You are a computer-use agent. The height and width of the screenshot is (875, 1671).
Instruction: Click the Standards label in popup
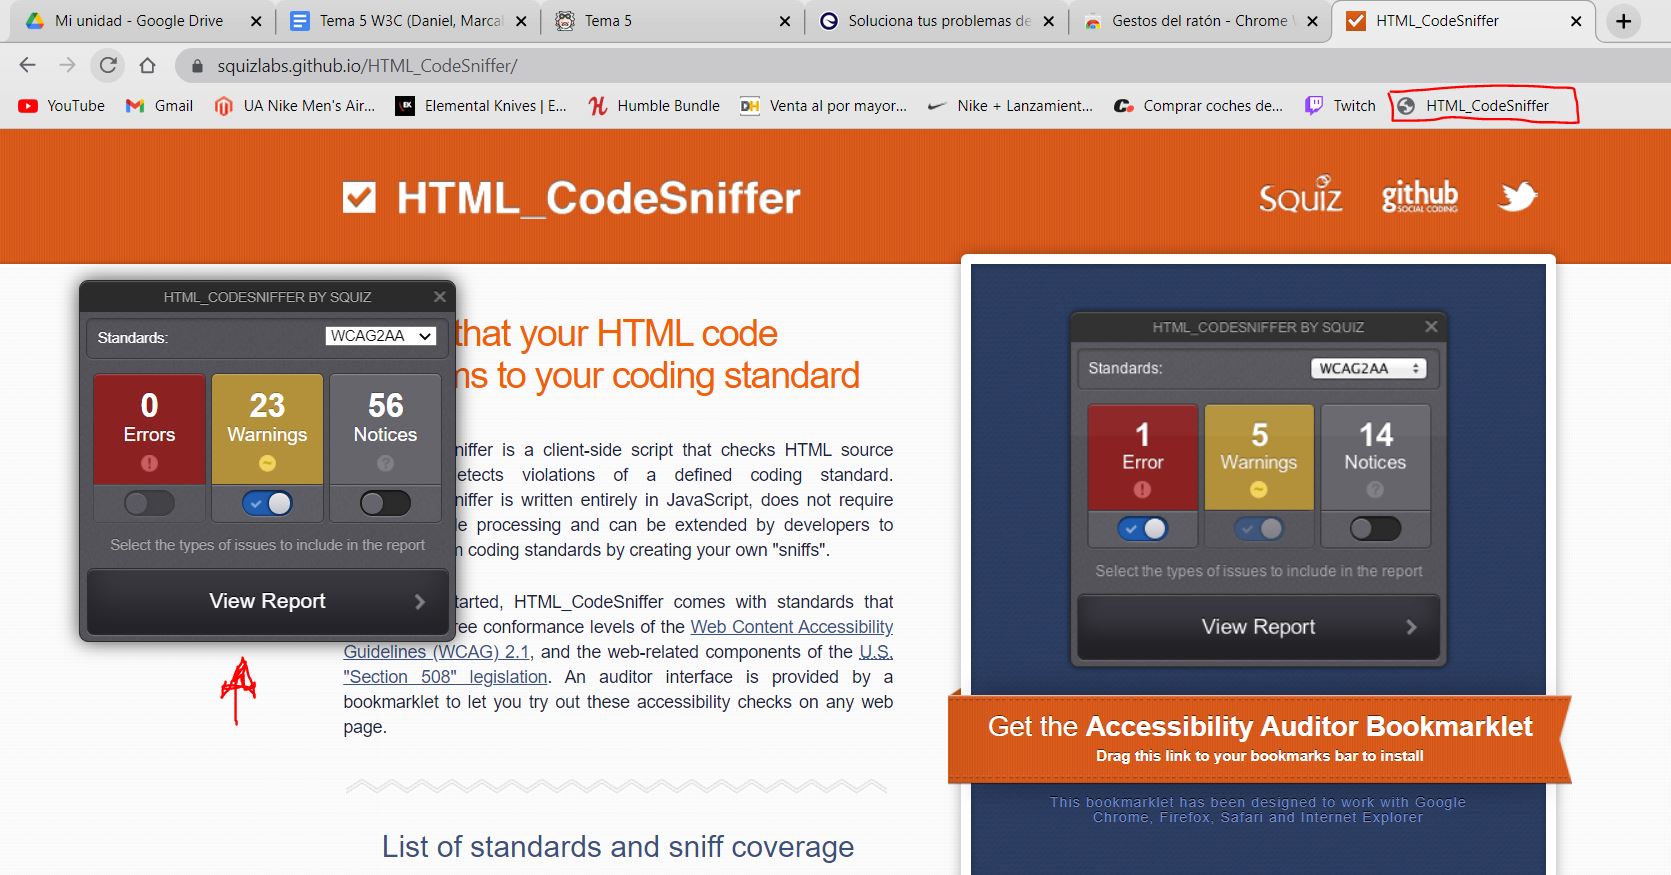[x=132, y=338]
